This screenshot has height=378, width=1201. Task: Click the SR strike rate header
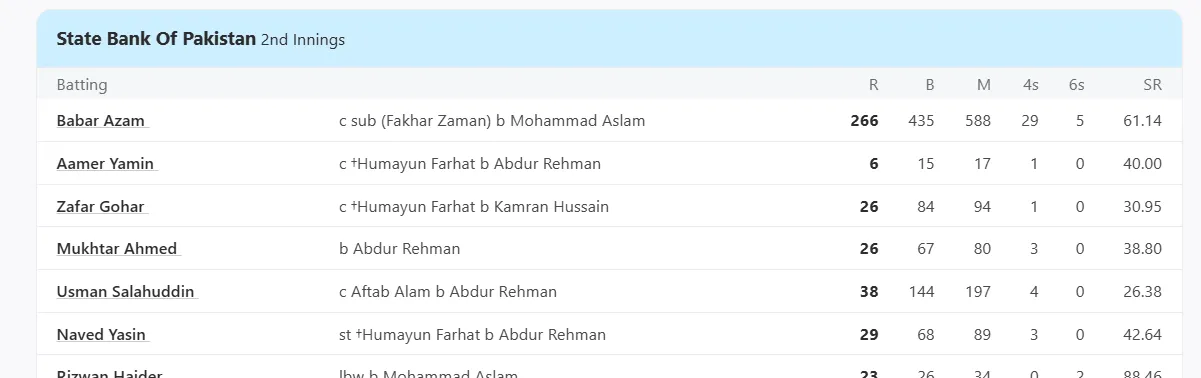click(1153, 85)
